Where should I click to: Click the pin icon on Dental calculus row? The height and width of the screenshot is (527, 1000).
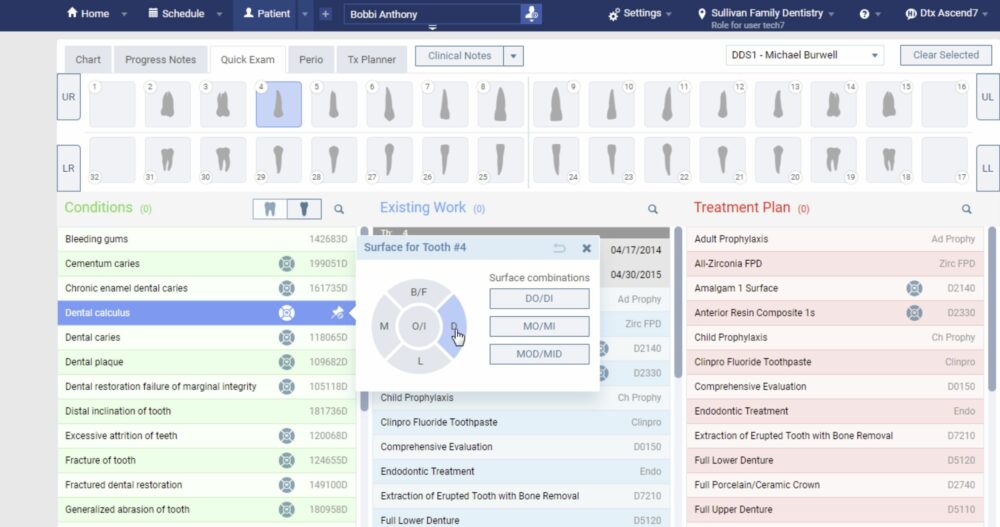coord(337,313)
